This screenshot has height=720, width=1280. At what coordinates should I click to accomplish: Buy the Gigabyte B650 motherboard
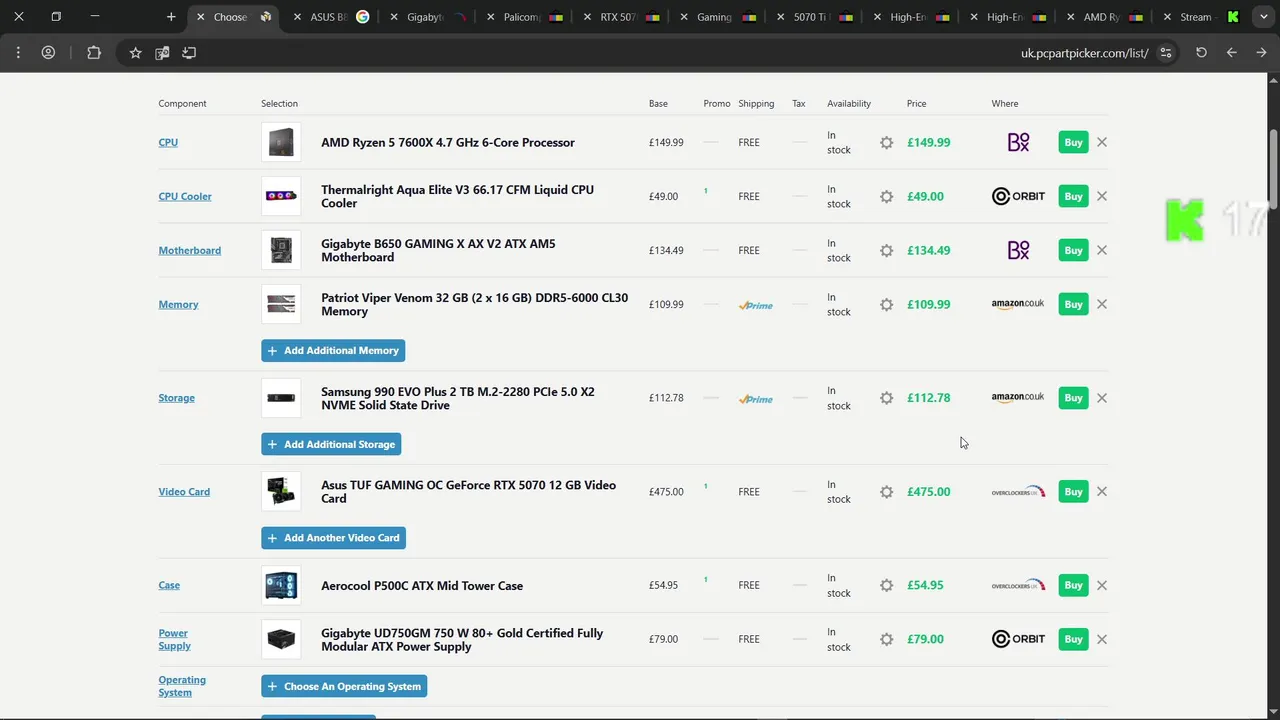click(1073, 250)
